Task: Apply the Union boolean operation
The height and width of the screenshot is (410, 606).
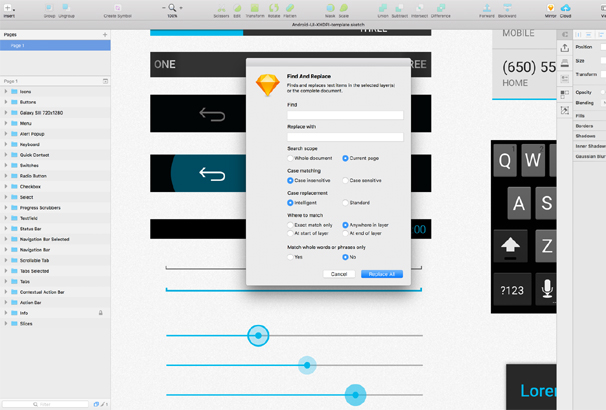Action: click(383, 9)
